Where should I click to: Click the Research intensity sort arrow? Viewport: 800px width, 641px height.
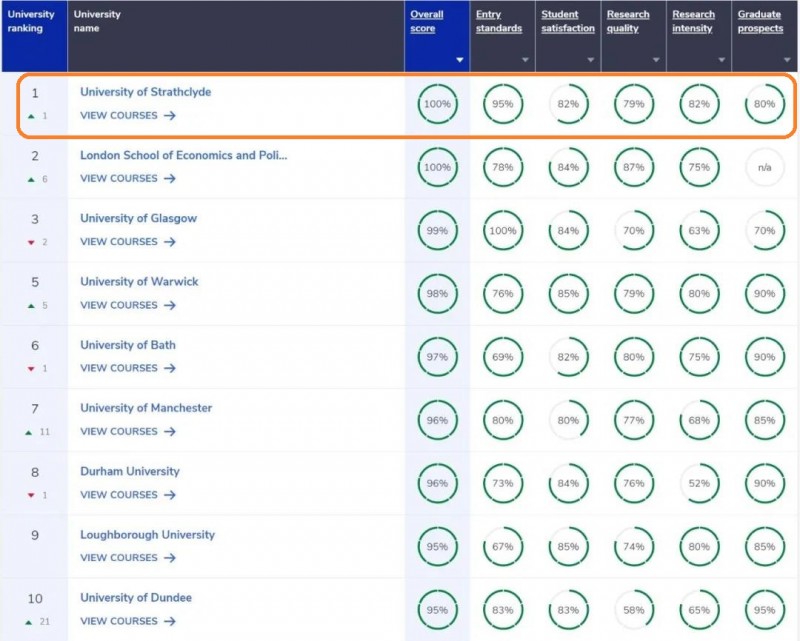click(x=721, y=60)
